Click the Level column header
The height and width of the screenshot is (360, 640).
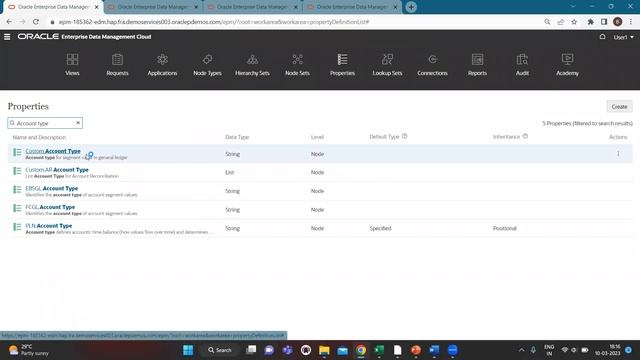tap(317, 137)
